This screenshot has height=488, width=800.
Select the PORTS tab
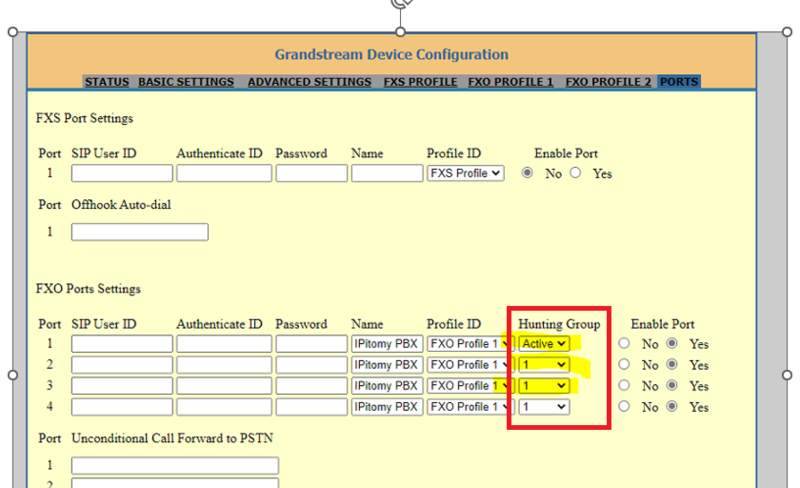click(x=679, y=82)
